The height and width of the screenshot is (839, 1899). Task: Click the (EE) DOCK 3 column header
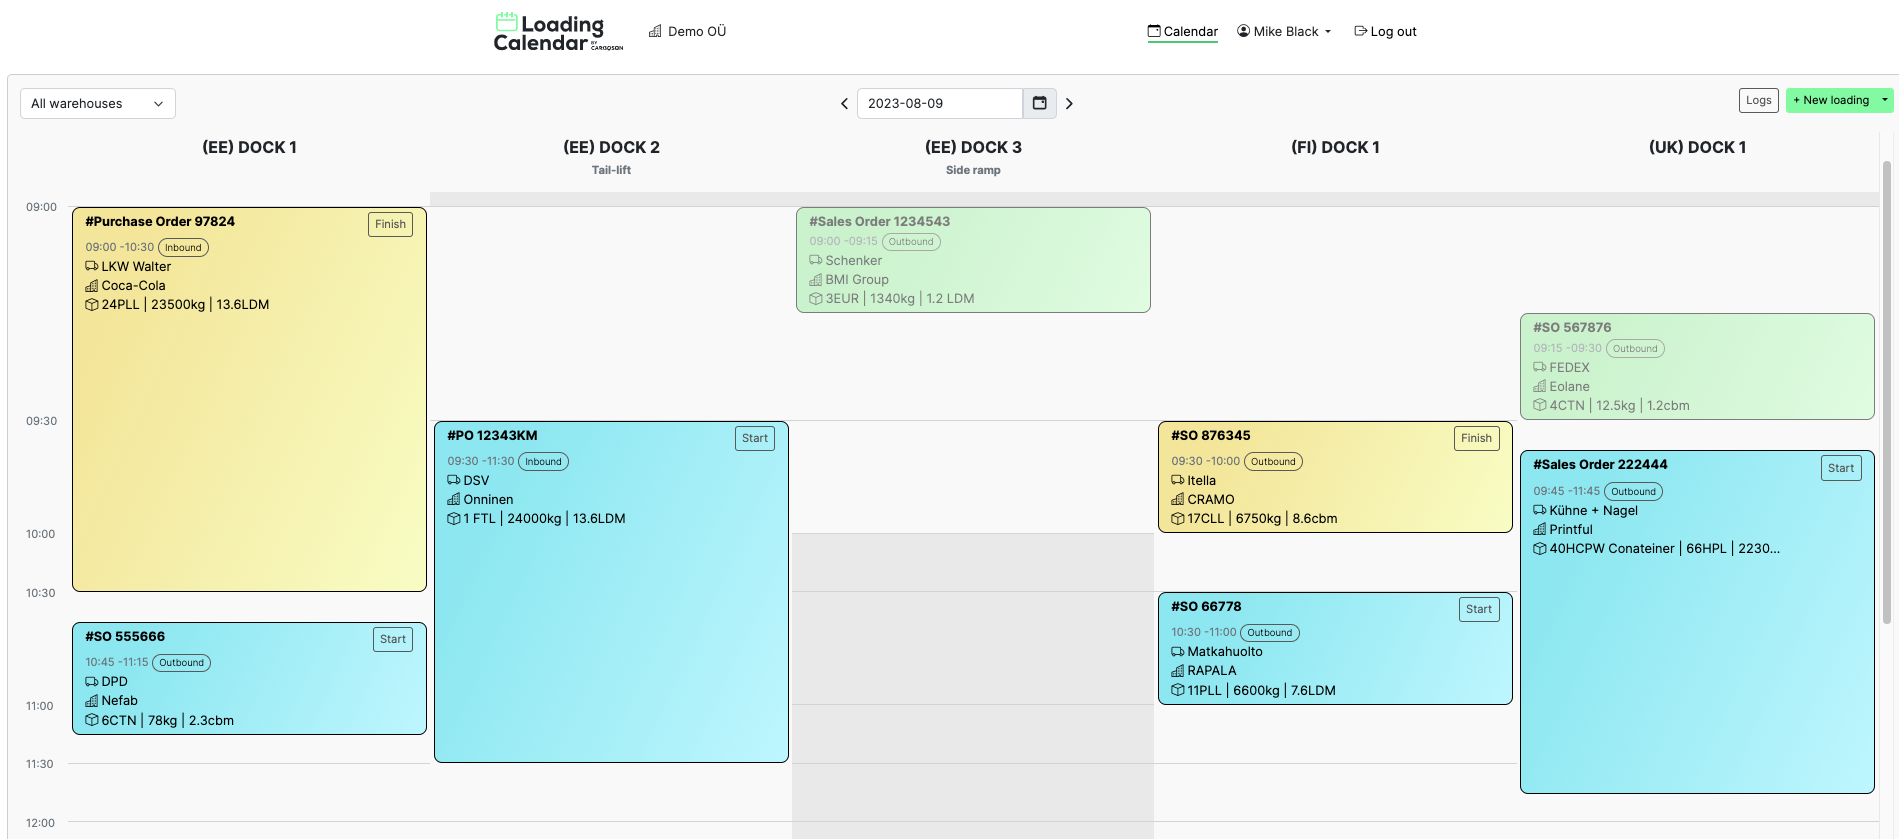pyautogui.click(x=973, y=147)
